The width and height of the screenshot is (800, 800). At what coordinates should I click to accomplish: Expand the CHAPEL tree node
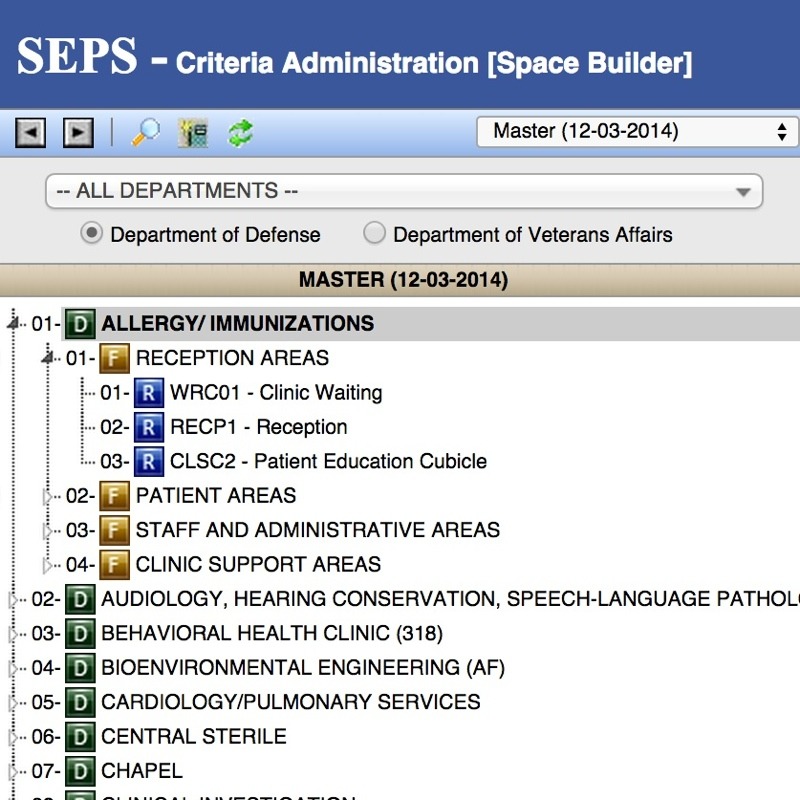click(13, 772)
